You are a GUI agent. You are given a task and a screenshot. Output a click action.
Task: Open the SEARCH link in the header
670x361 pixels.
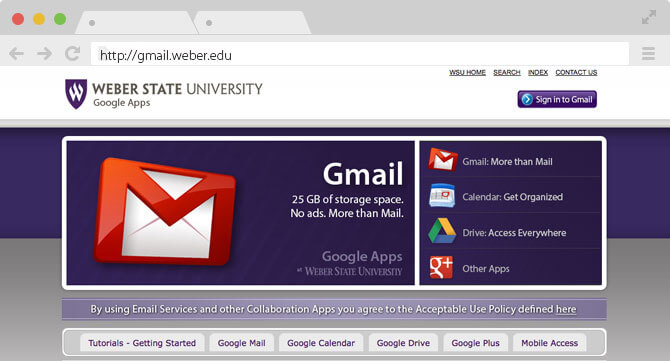tap(507, 72)
